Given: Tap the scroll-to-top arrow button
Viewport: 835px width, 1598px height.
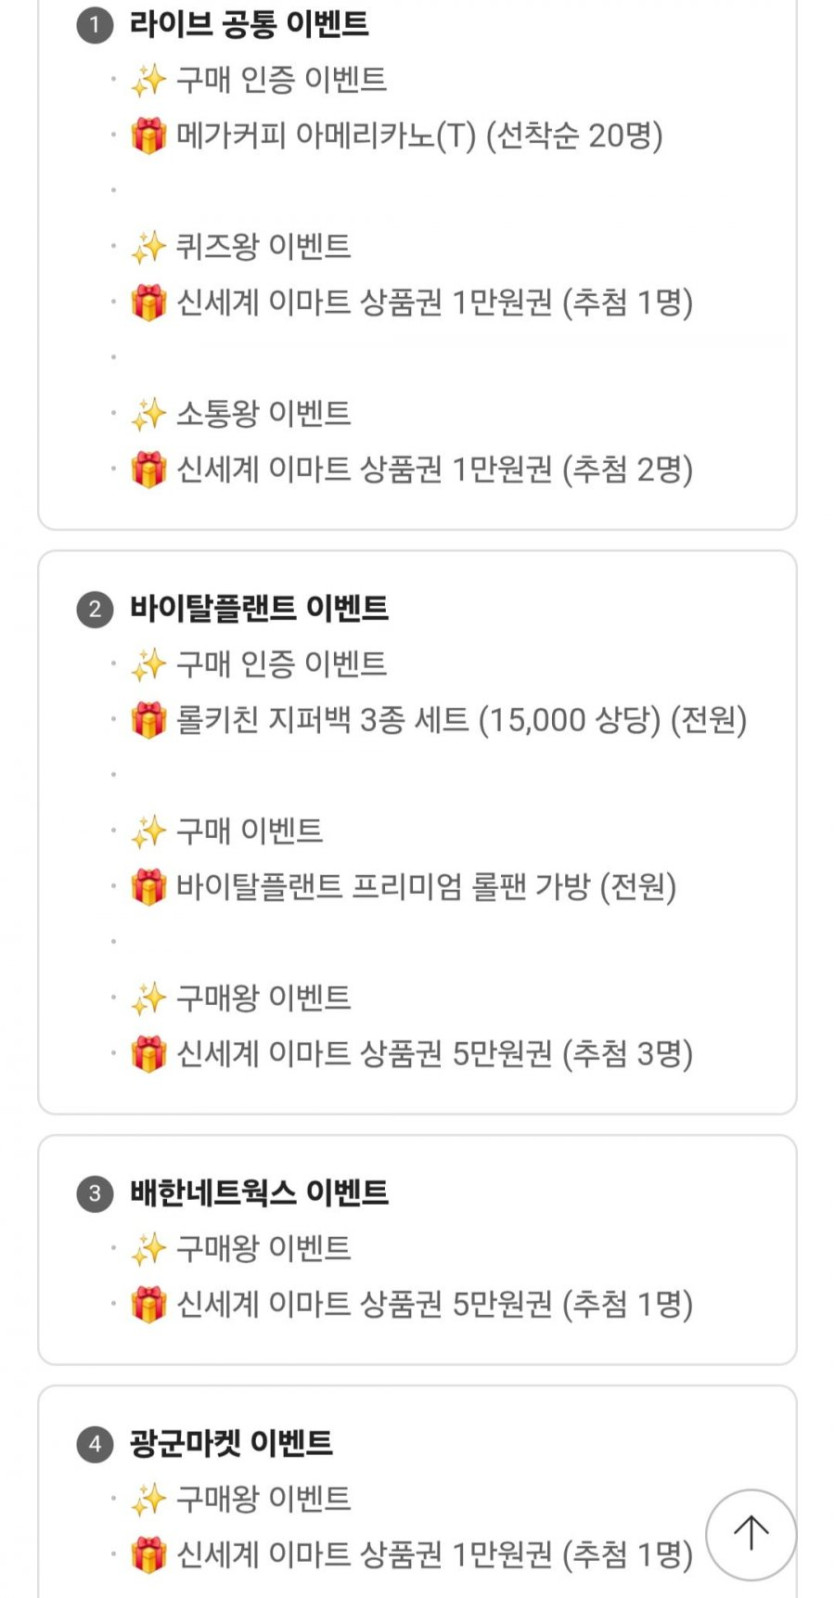Looking at the screenshot, I should click(750, 1534).
